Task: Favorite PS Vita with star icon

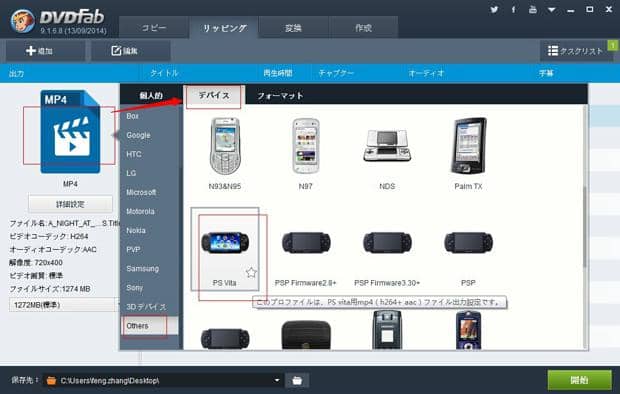Action: click(251, 272)
